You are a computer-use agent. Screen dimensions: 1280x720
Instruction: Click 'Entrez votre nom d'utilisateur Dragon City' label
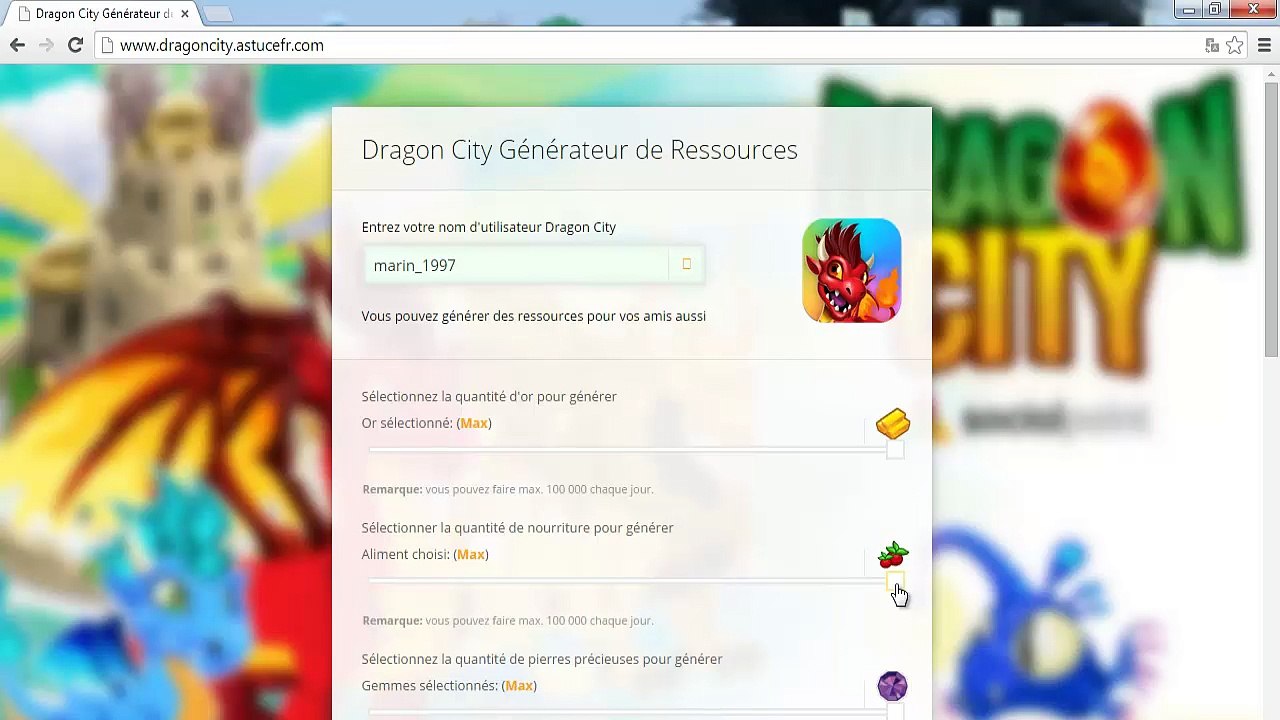click(489, 227)
